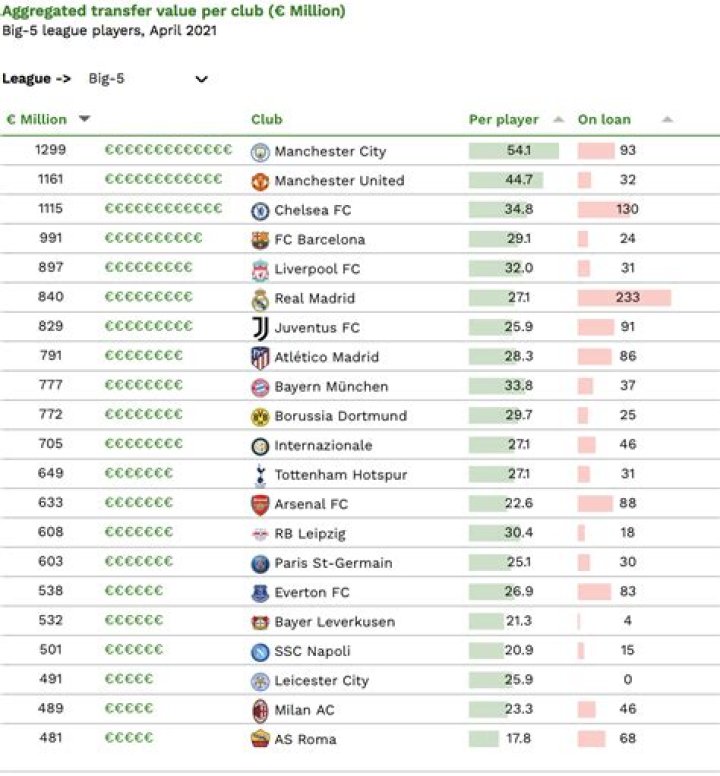Click the Tottenham Hotspur crest icon
Screen dimensions: 720x776
(260, 475)
